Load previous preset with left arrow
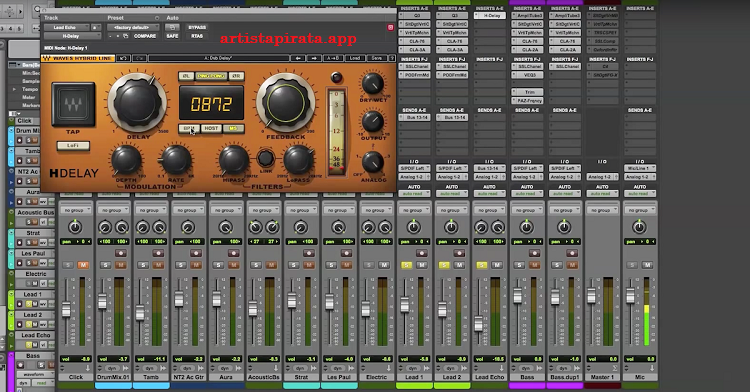This screenshot has height=392, width=750. [298, 58]
